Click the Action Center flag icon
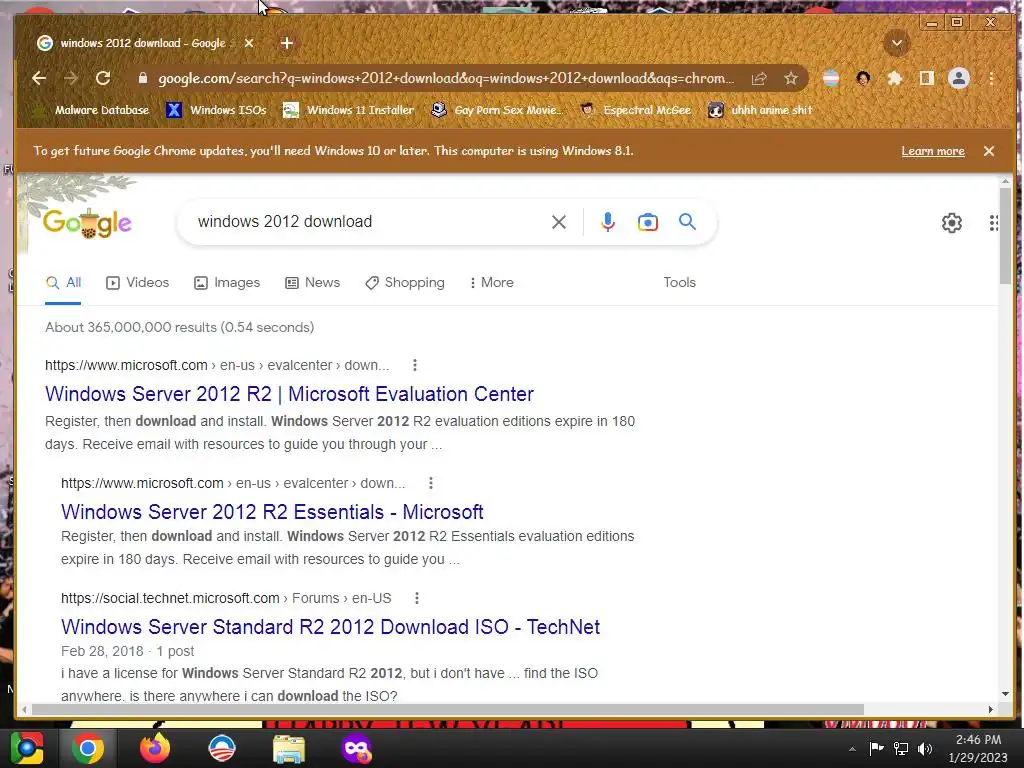Image resolution: width=1024 pixels, height=768 pixels. [876, 748]
